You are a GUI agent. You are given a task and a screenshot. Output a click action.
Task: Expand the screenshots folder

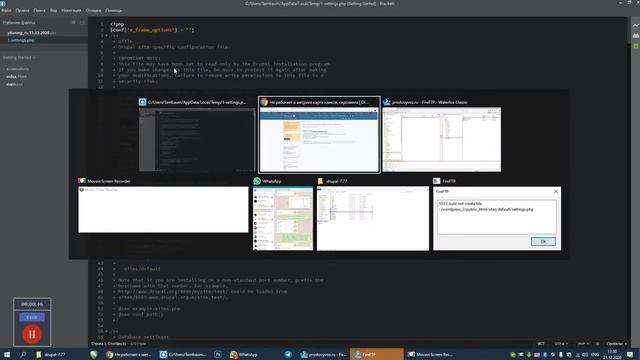tap(16, 69)
